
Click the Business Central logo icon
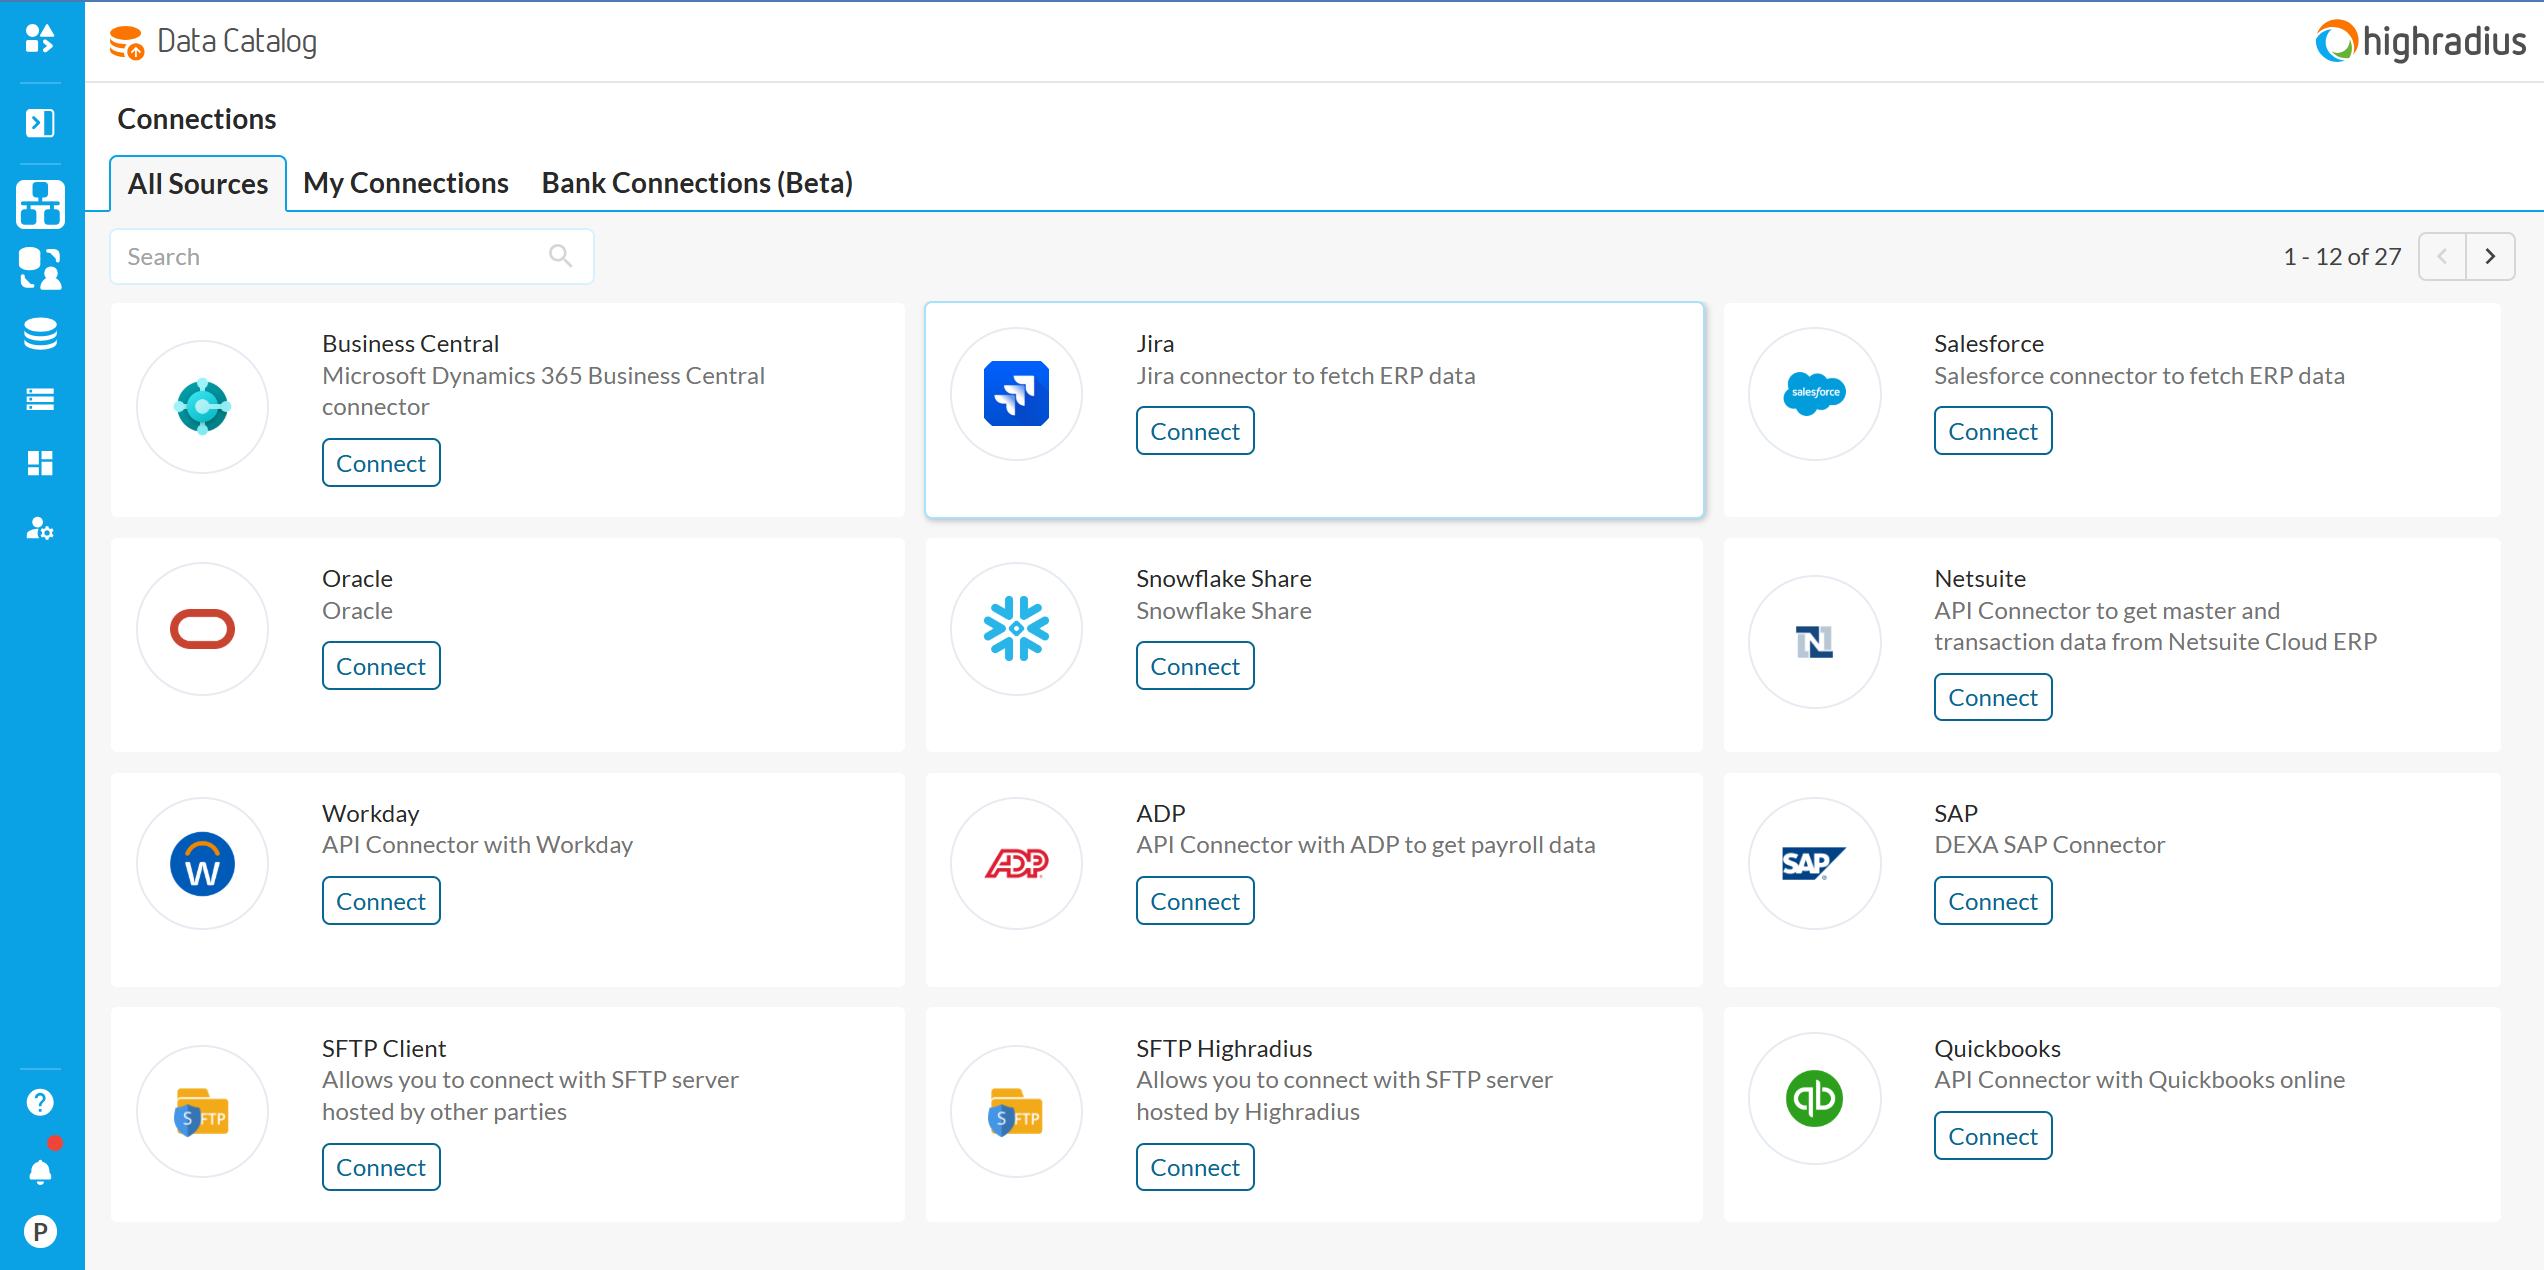click(203, 406)
